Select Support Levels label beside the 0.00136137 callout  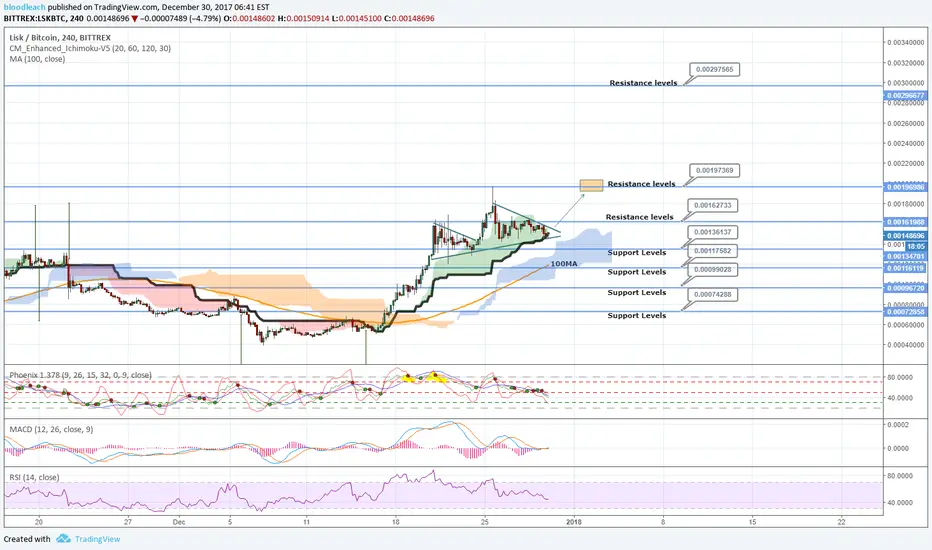637,253
